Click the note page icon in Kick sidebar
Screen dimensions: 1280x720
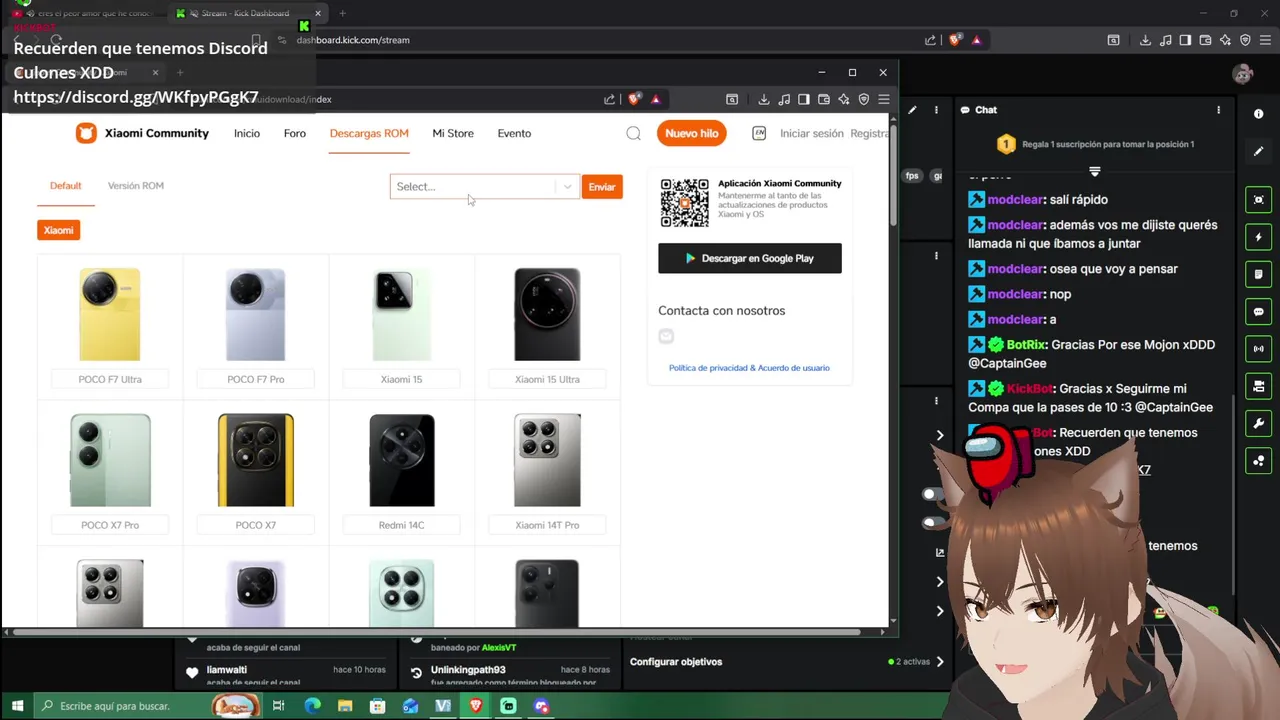1258,274
